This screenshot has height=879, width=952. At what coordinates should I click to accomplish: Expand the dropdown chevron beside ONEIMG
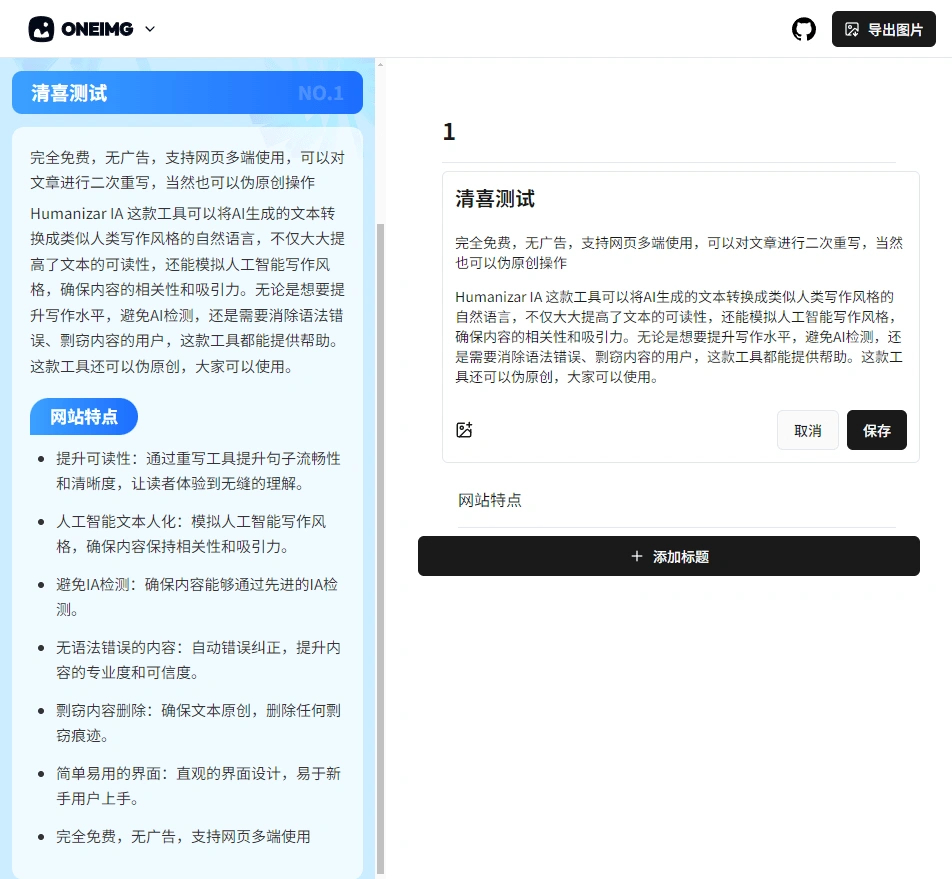[150, 29]
